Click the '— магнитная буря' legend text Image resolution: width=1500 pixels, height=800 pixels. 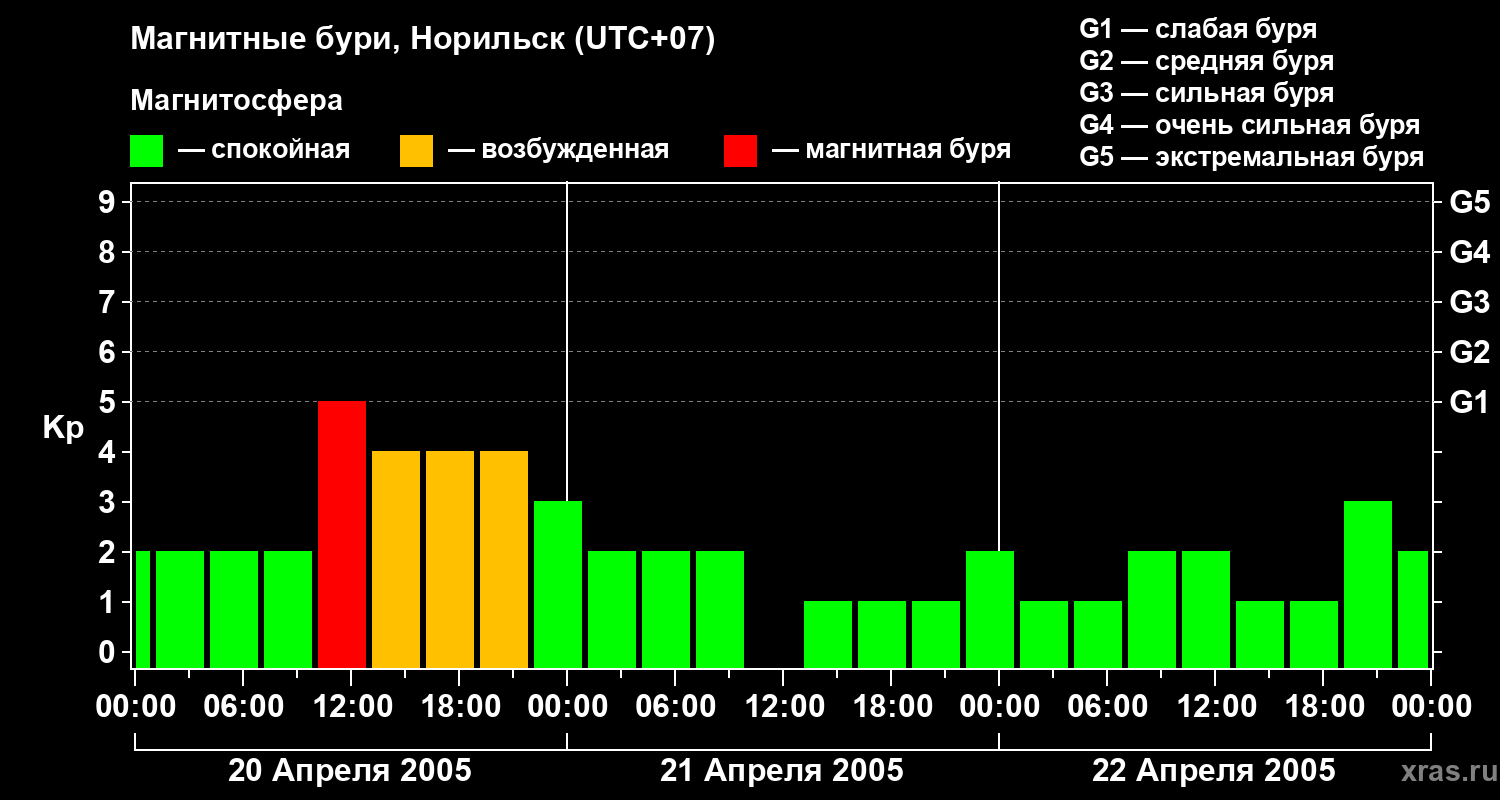click(x=891, y=150)
